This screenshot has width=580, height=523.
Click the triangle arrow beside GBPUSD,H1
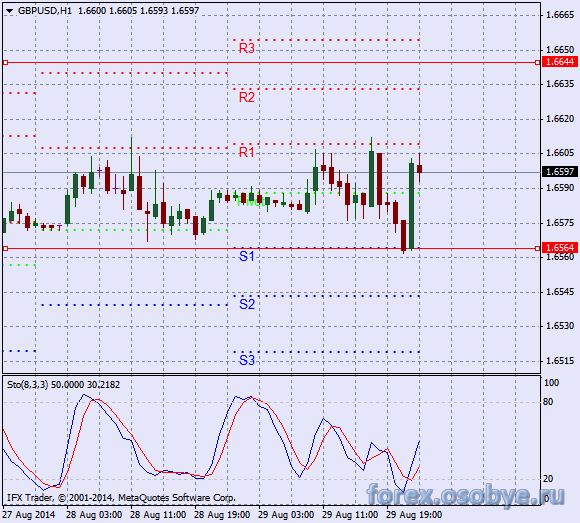click(9, 11)
